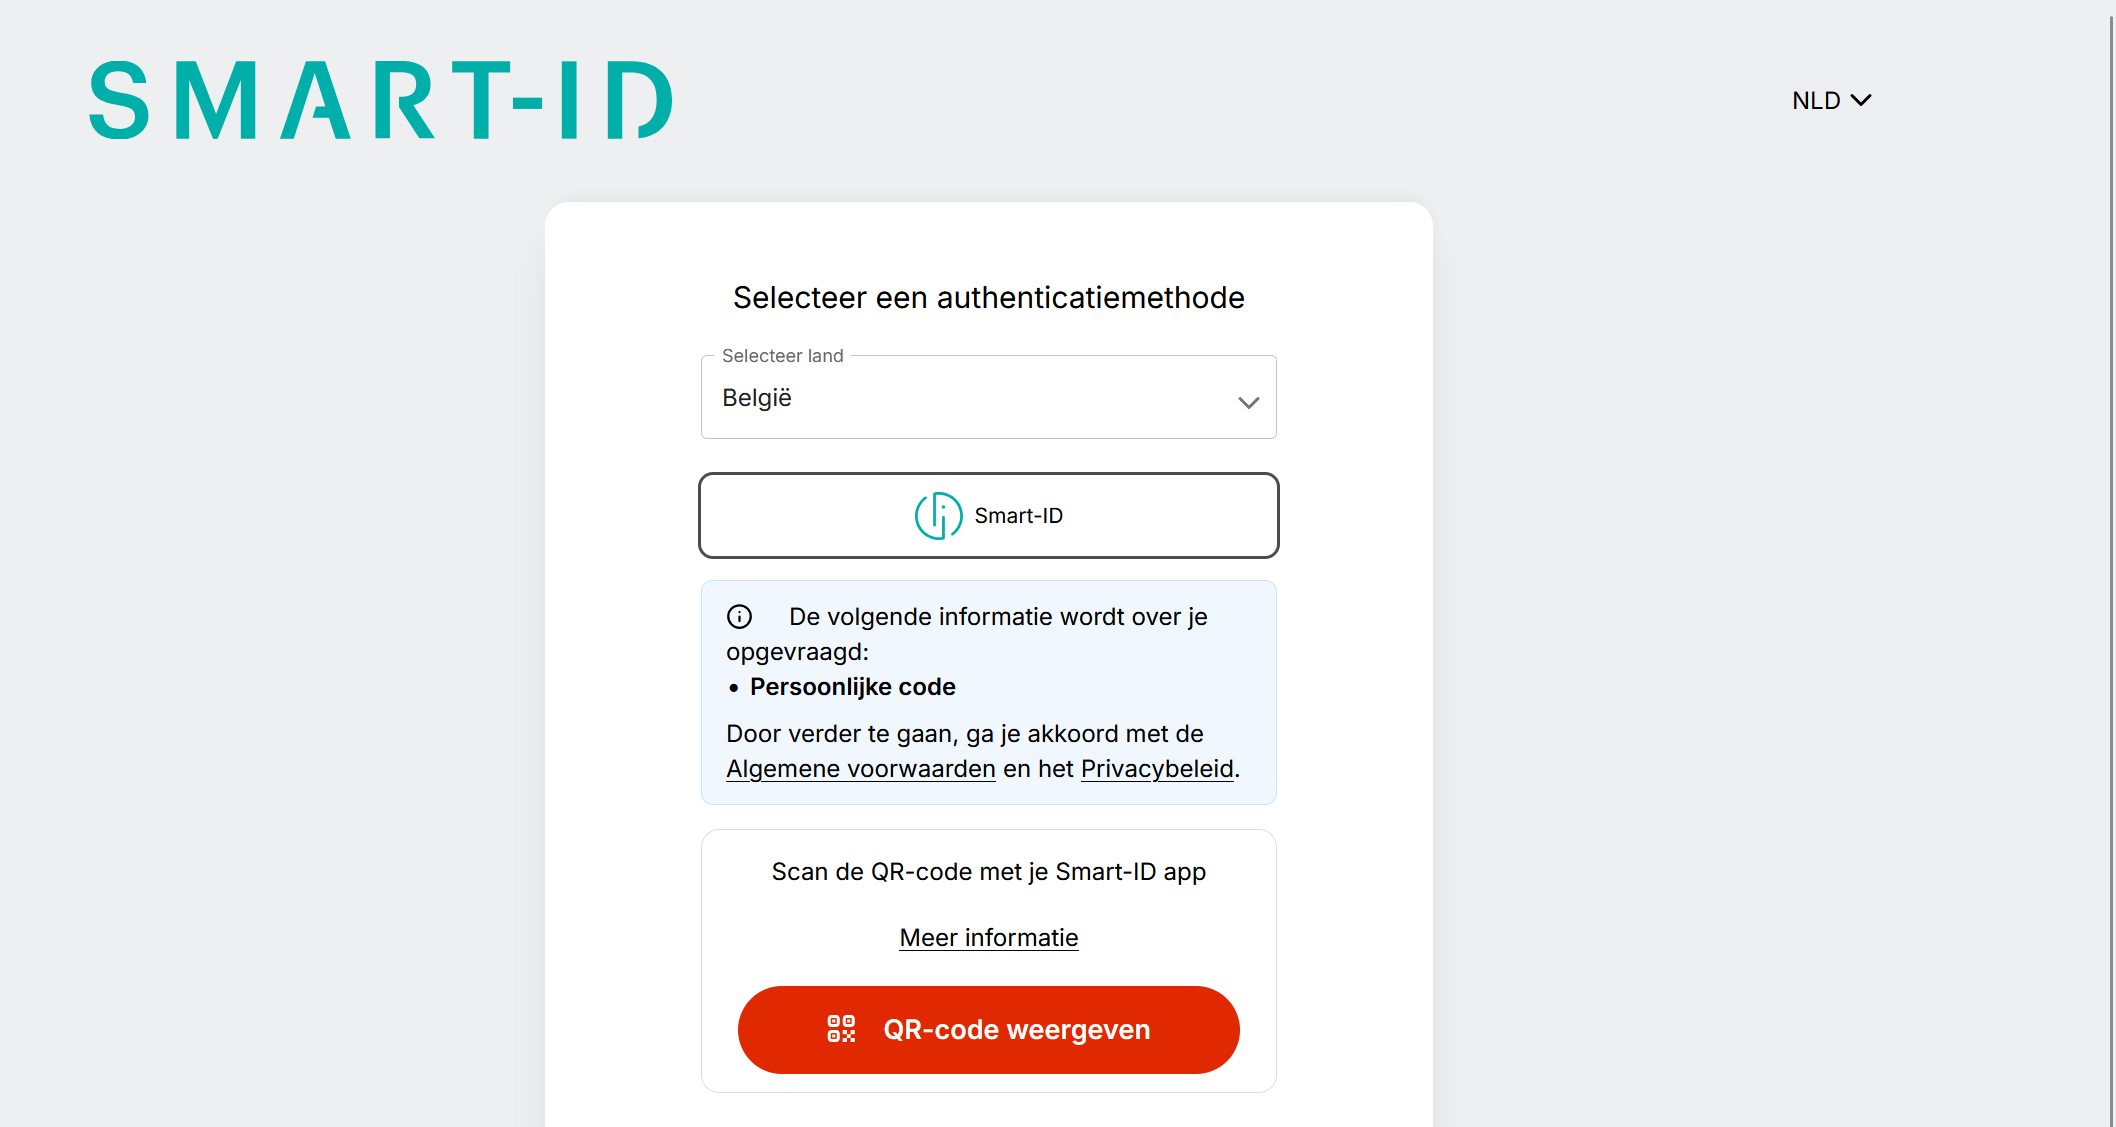Follow the Meer informatie link
2116x1127 pixels.
(x=988, y=938)
